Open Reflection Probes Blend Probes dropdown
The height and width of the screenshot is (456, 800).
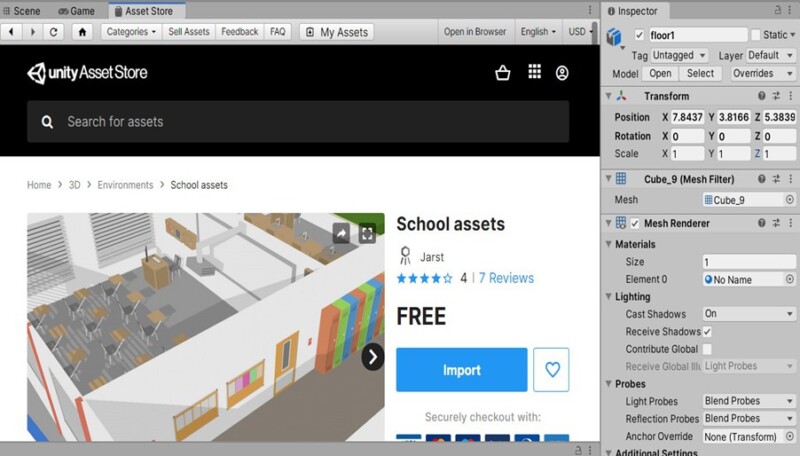click(x=748, y=418)
